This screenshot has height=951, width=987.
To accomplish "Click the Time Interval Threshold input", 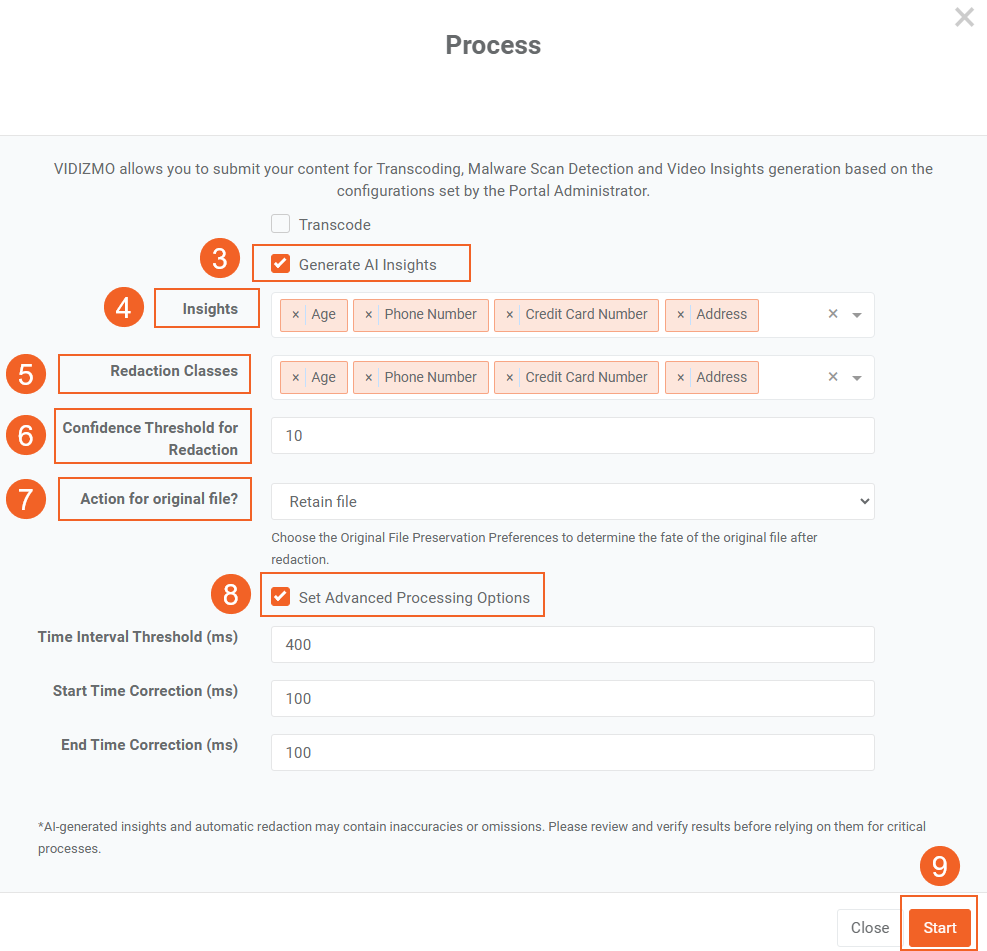I will pyautogui.click(x=572, y=645).
